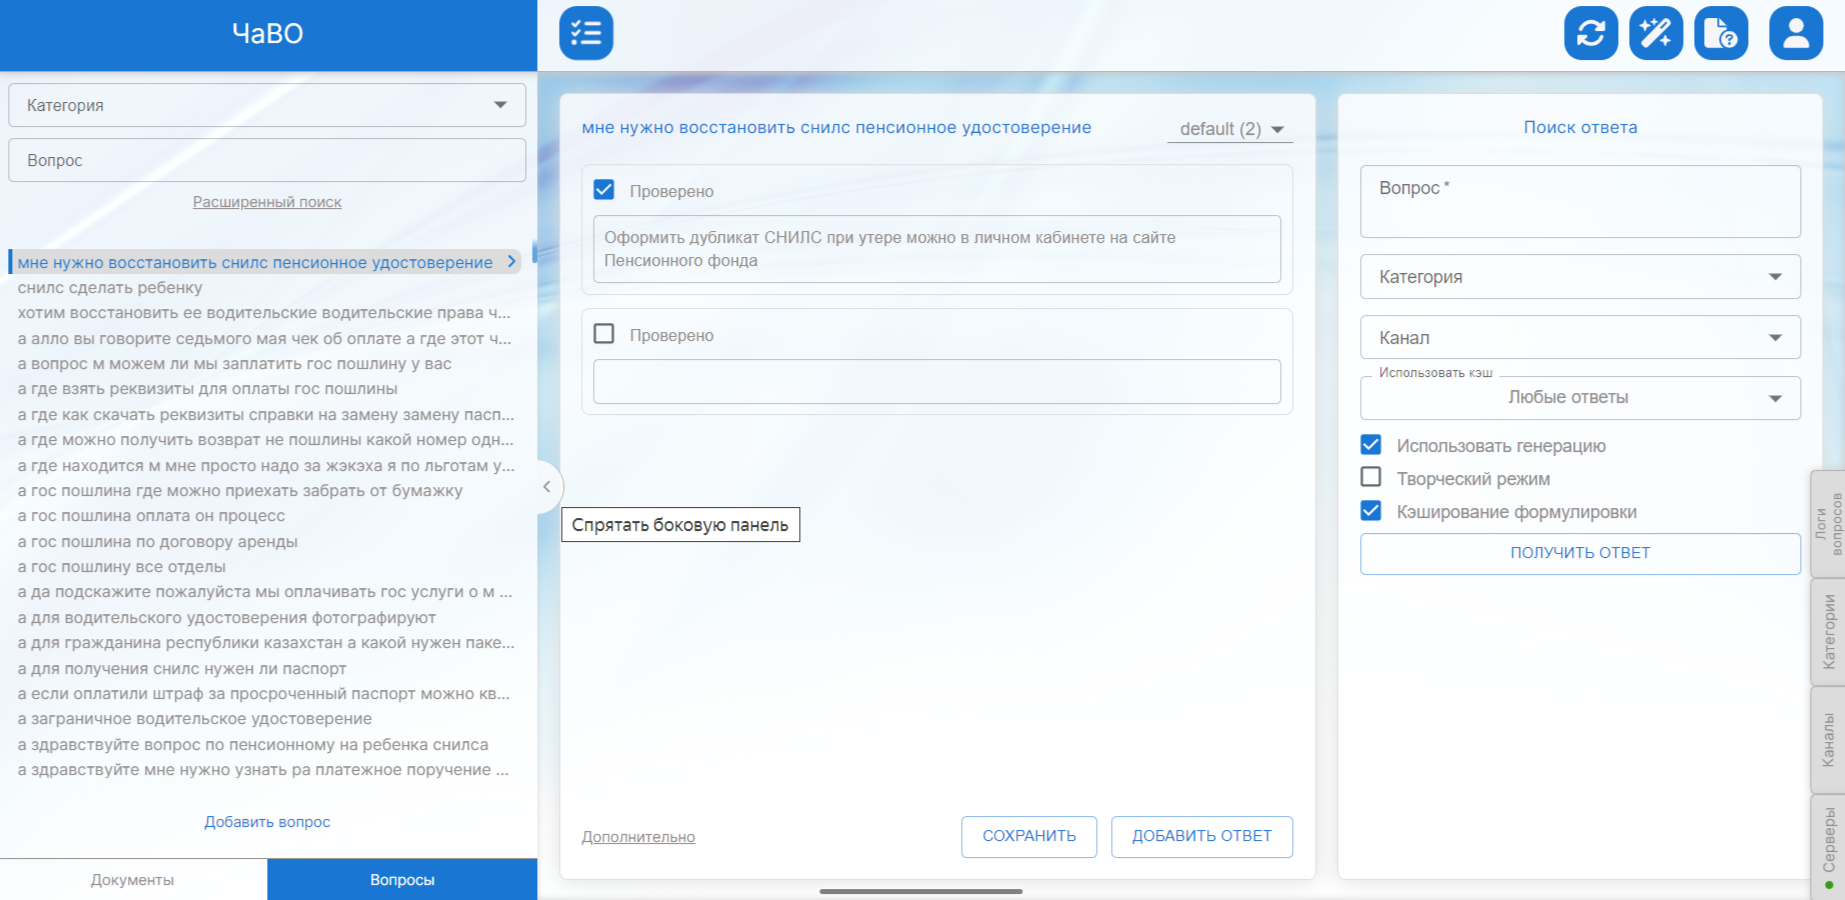Check the second empty Проверено checkbox
1845x900 pixels.
pos(604,334)
